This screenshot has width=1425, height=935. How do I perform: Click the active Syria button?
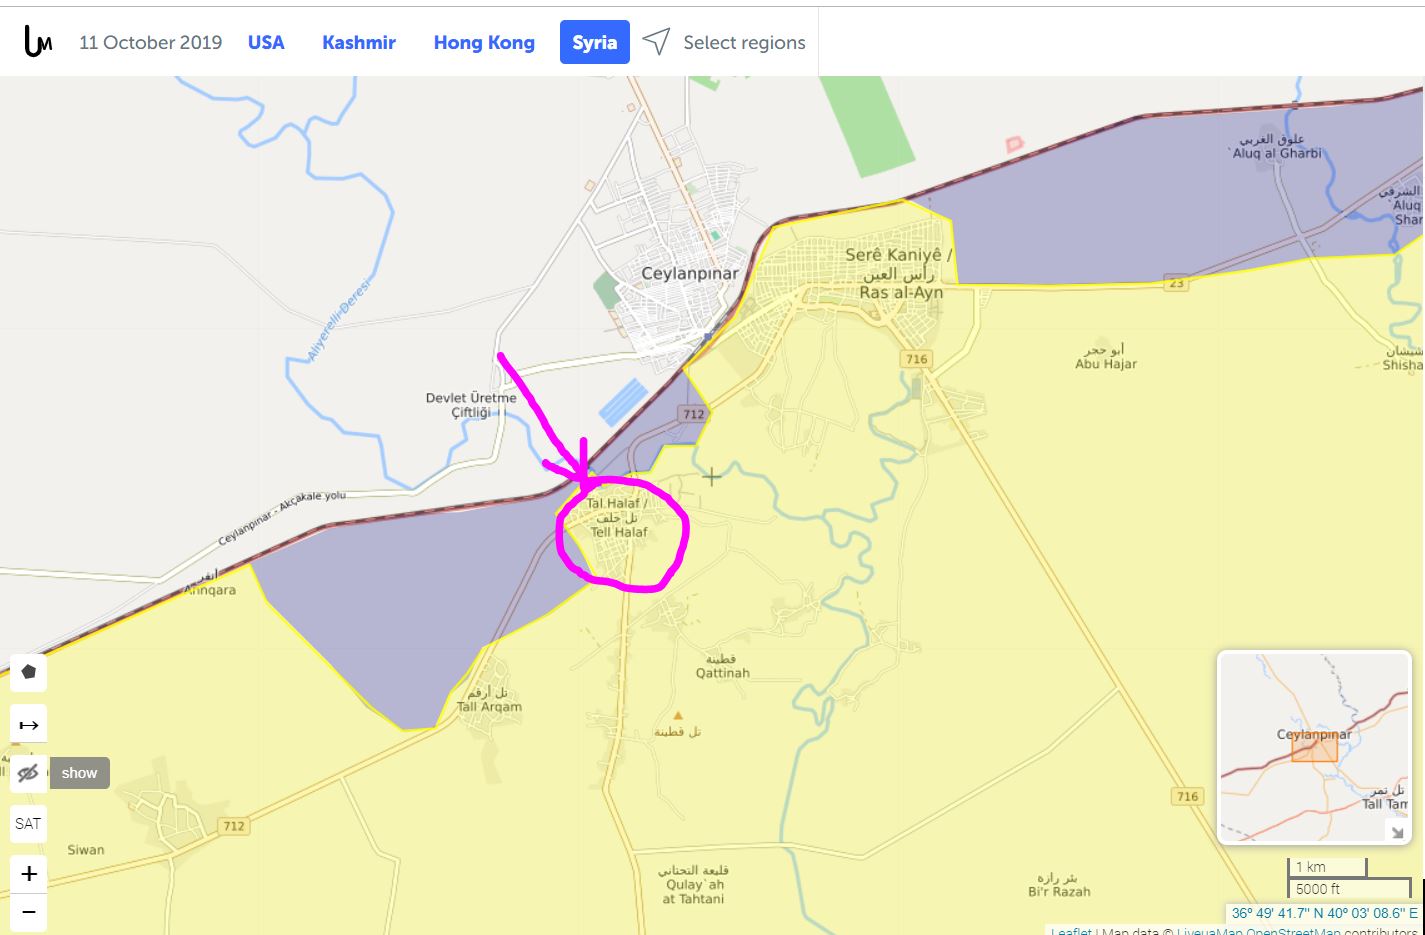594,42
